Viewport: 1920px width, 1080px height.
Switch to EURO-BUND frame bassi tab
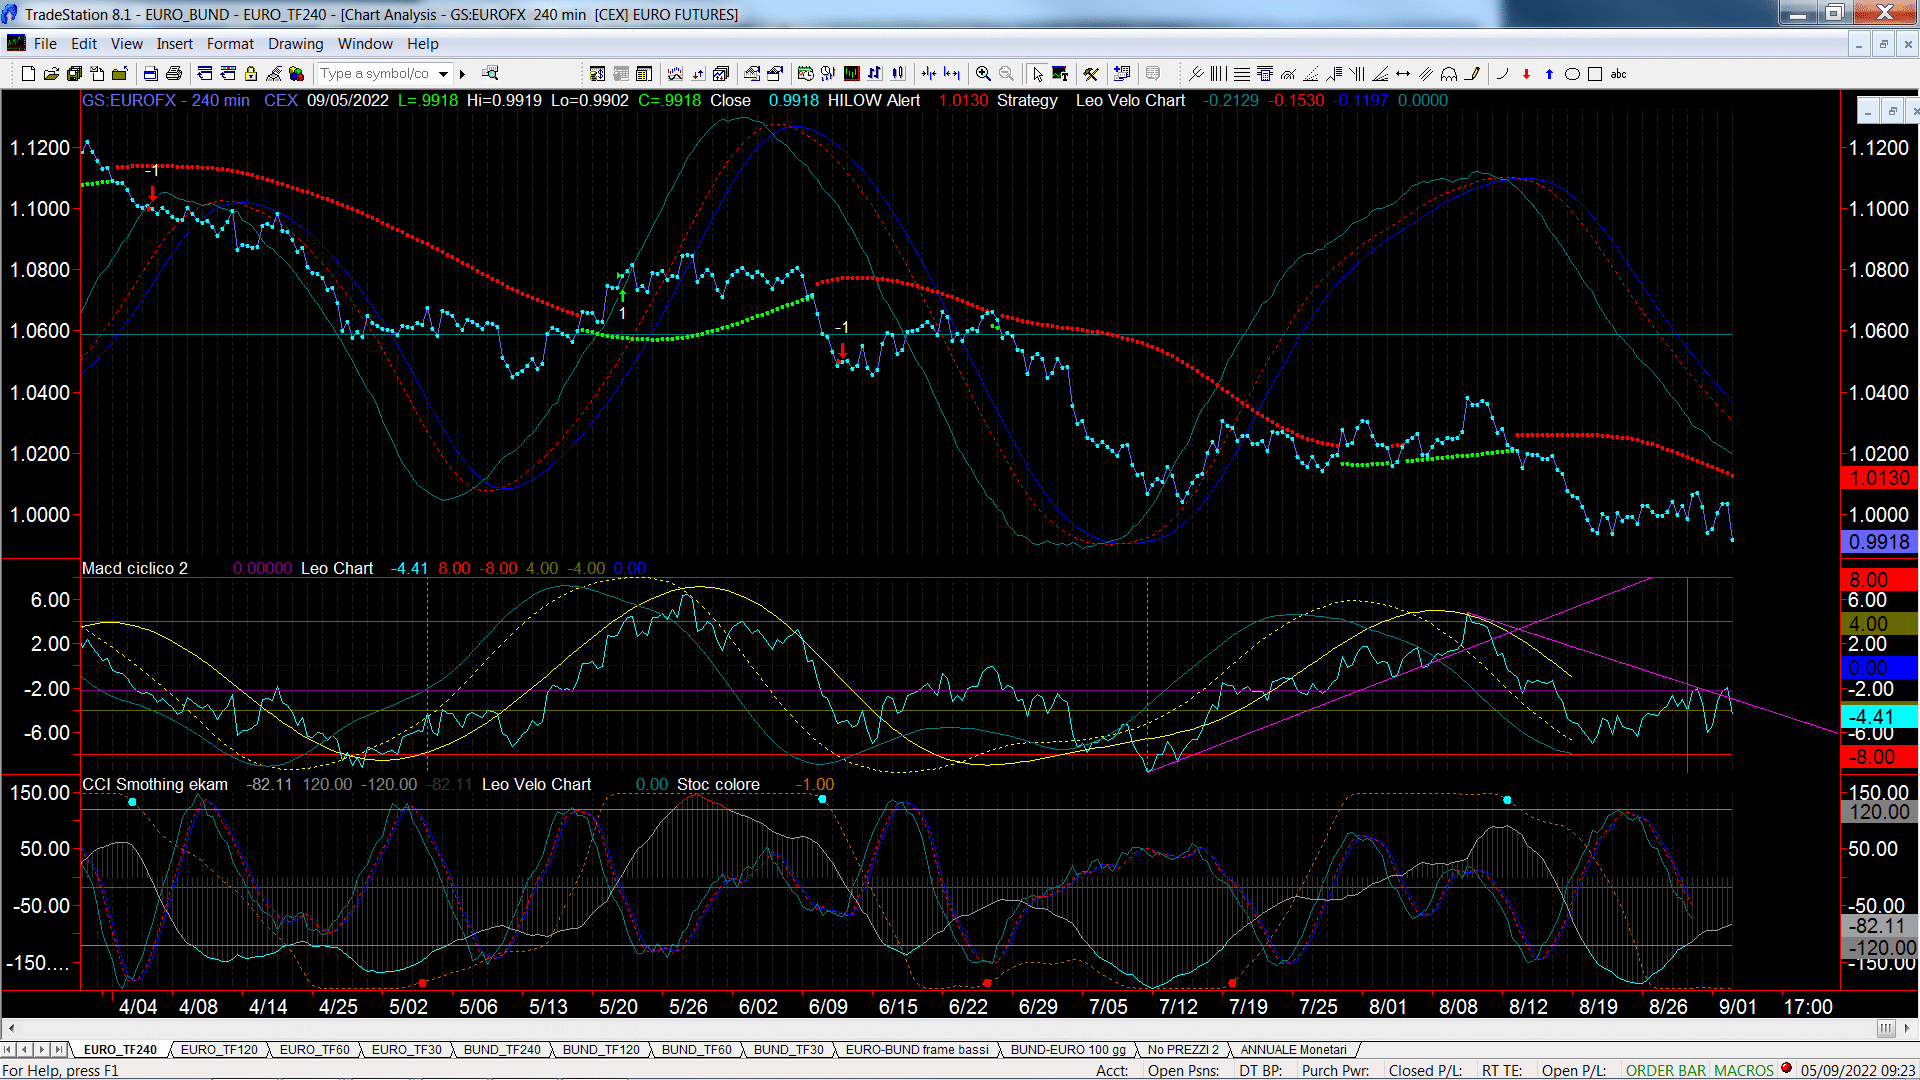coord(917,1049)
